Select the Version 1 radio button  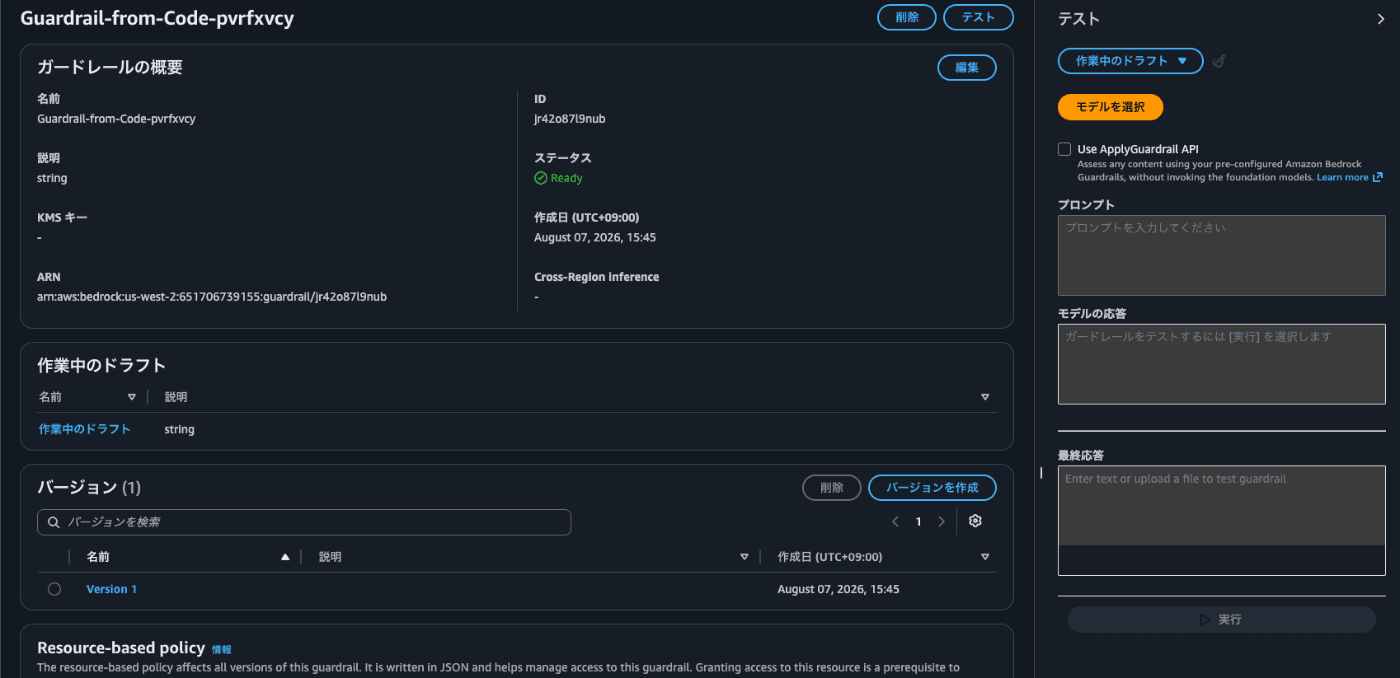click(x=54, y=589)
